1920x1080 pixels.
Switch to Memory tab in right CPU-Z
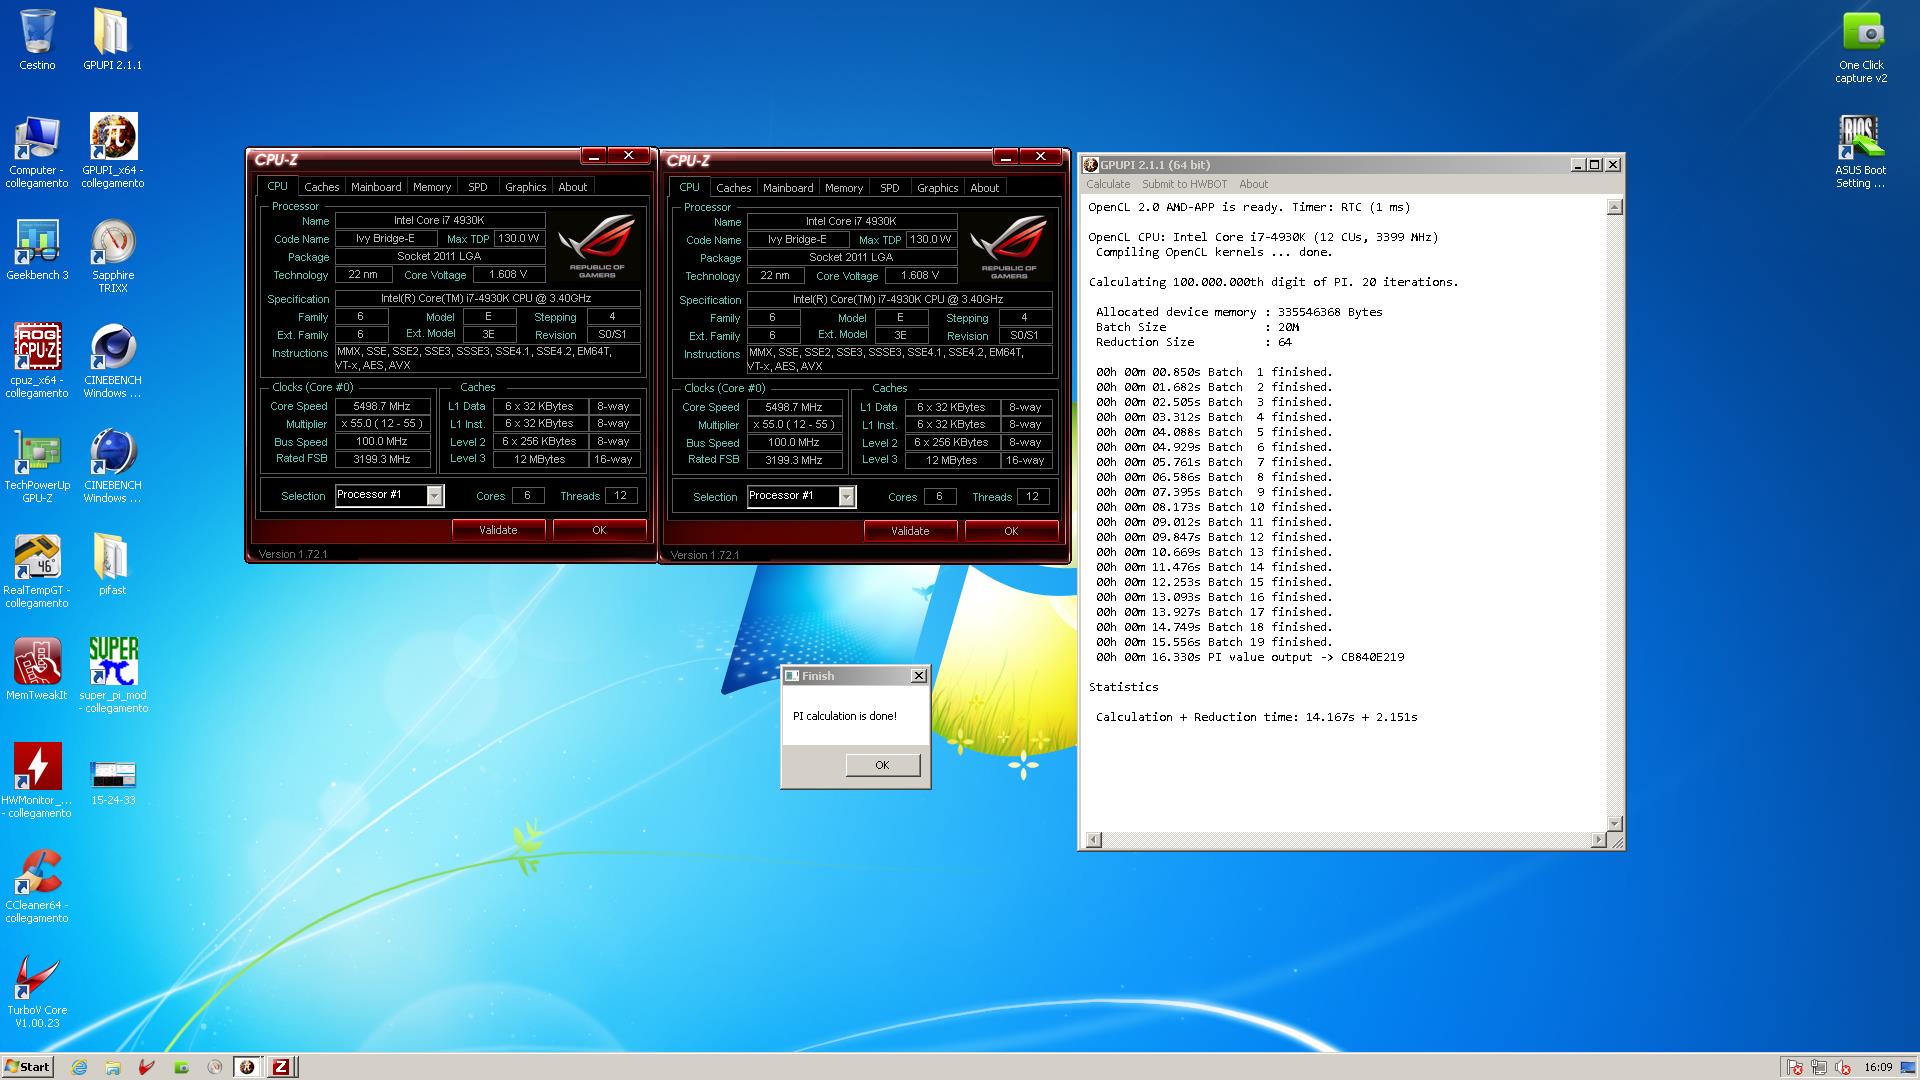pos(844,188)
